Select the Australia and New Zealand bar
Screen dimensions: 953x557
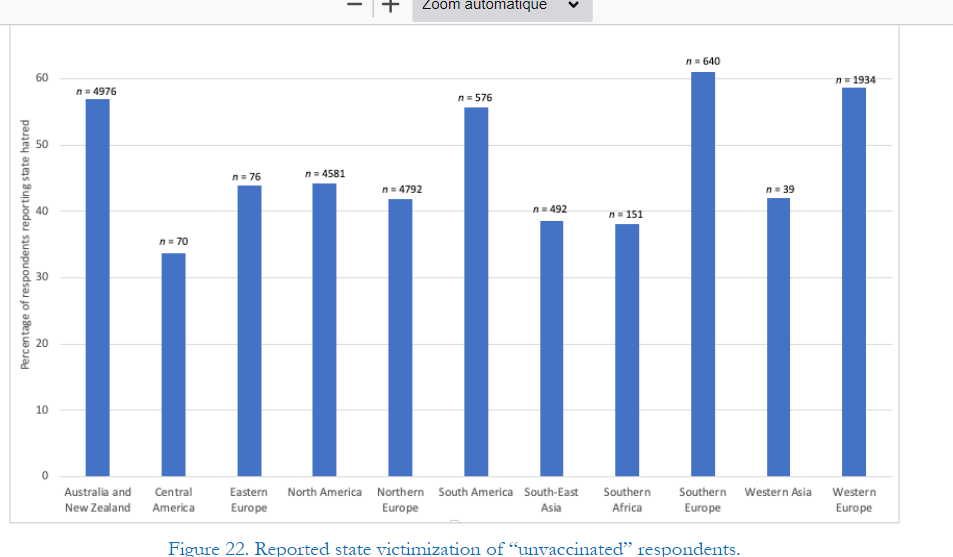pos(97,288)
